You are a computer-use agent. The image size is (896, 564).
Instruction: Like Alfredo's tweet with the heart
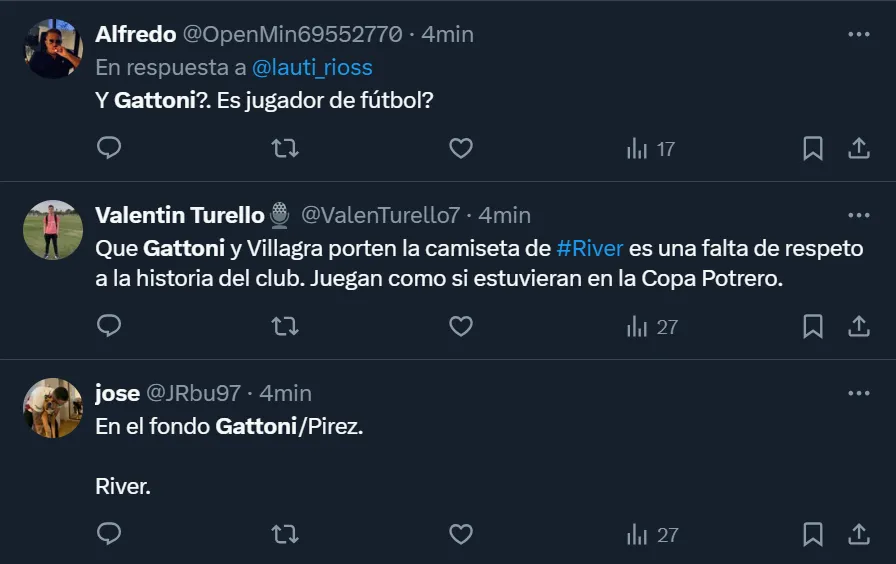pyautogui.click(x=460, y=149)
